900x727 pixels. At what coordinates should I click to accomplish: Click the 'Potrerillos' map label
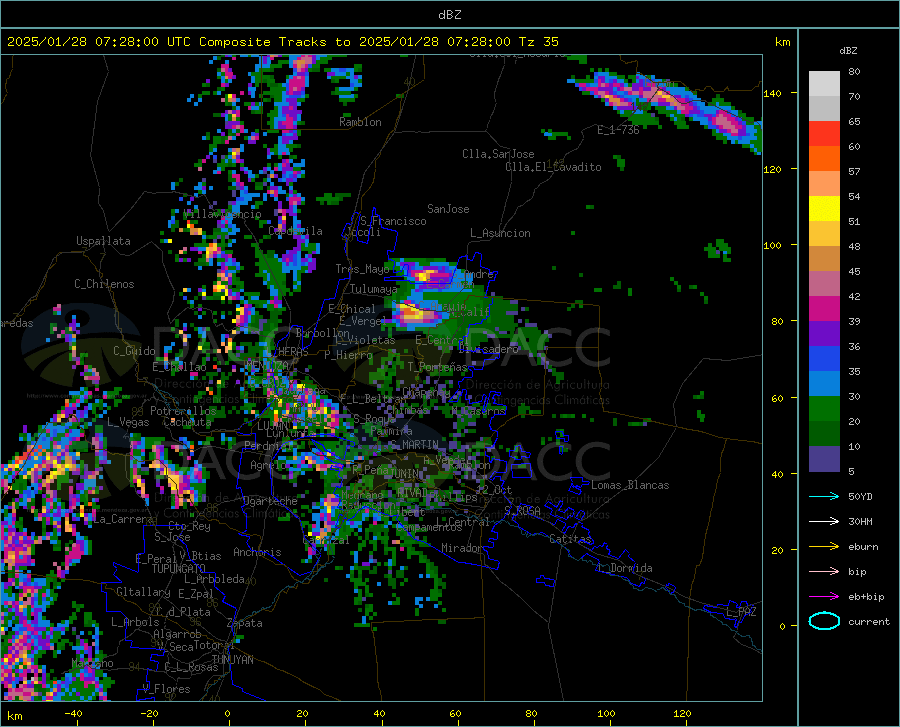click(183, 411)
